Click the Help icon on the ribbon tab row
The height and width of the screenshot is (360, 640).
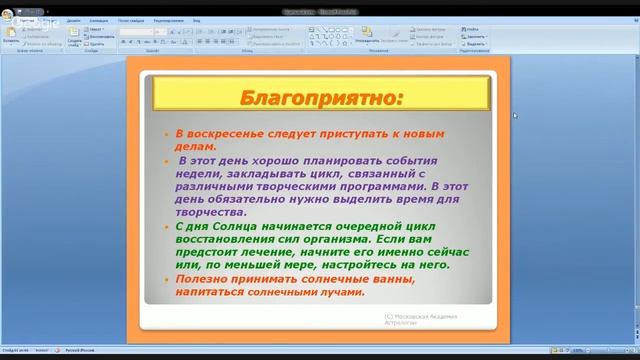click(636, 20)
